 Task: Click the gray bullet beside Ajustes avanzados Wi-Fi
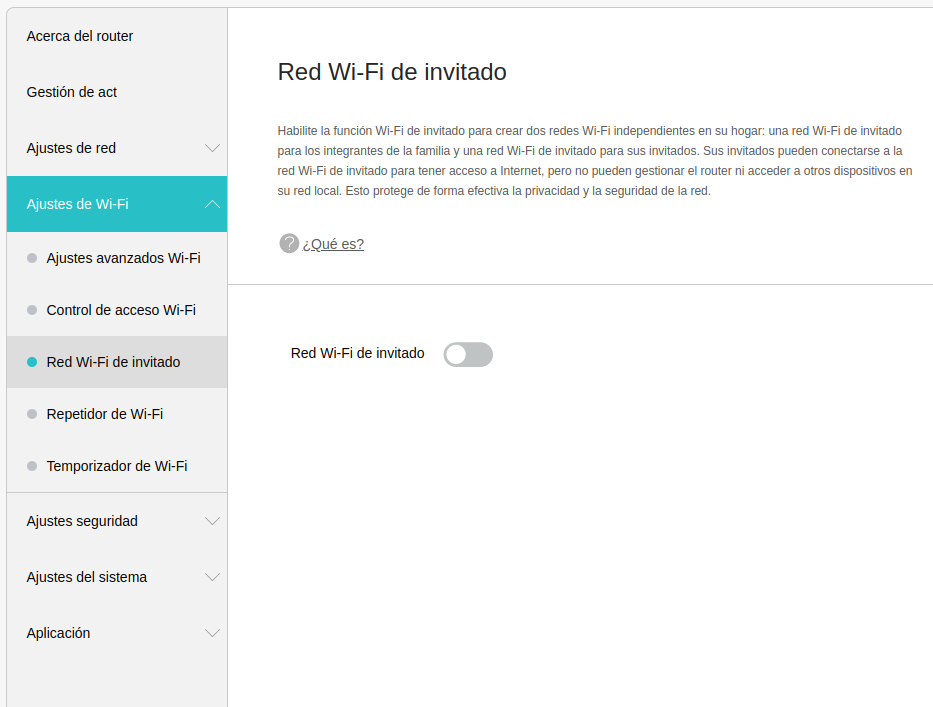(32, 258)
